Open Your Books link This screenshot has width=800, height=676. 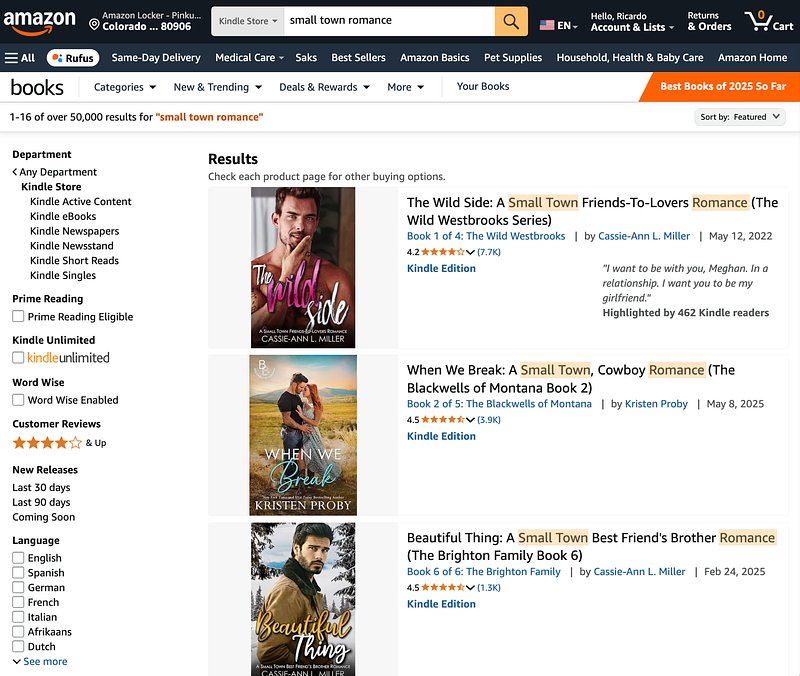point(483,86)
